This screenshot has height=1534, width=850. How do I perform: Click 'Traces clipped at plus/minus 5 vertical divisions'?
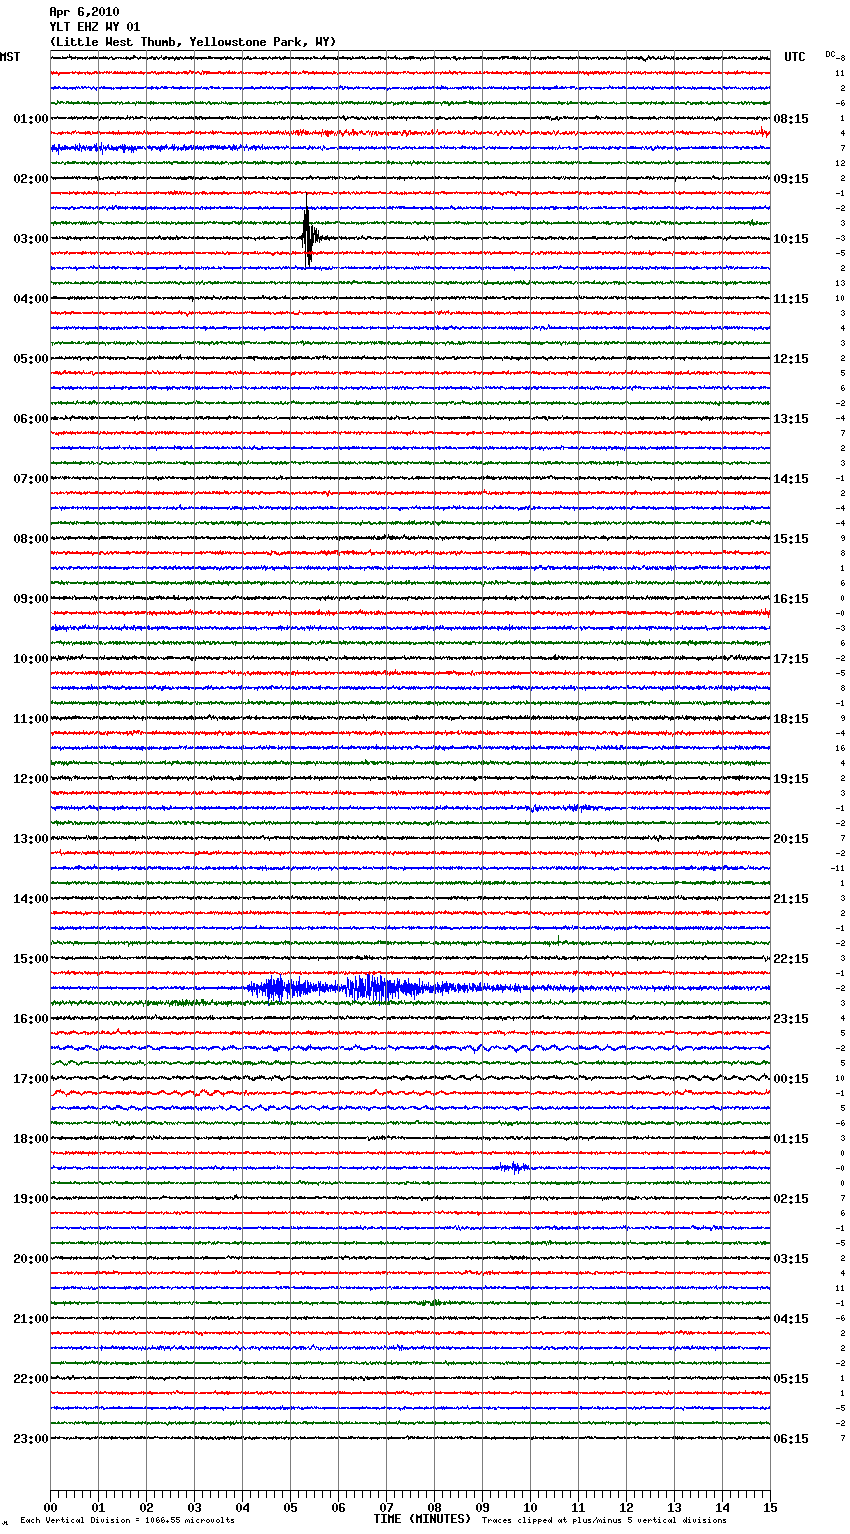point(604,1521)
